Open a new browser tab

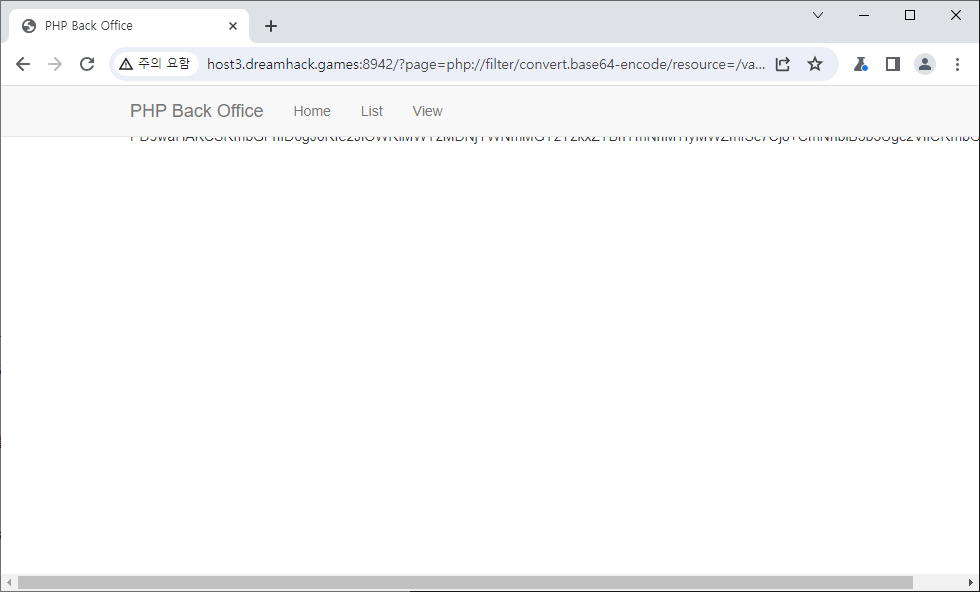pos(271,26)
